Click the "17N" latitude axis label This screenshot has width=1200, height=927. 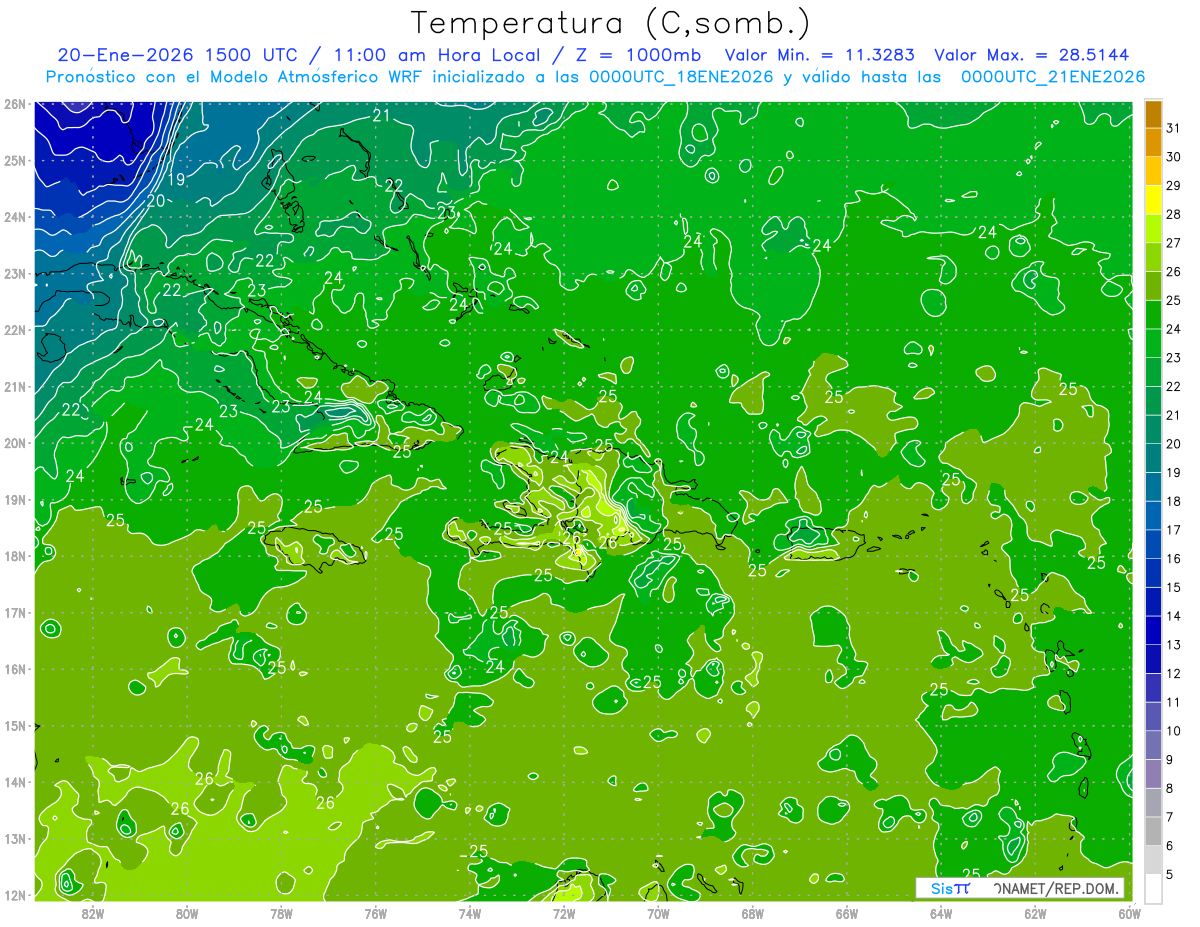[14, 612]
